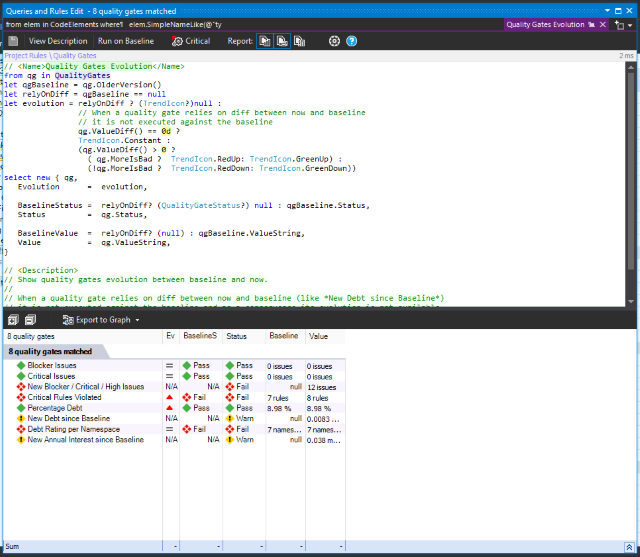Sort by Status column header

point(244,336)
